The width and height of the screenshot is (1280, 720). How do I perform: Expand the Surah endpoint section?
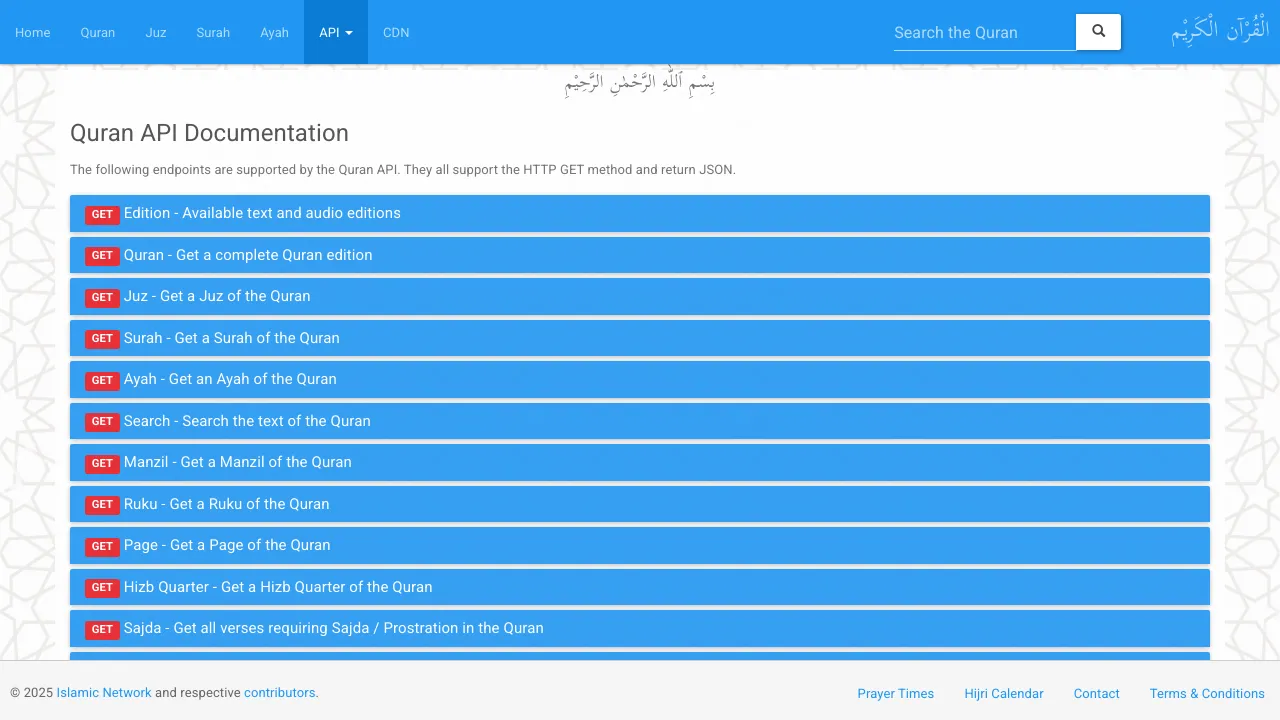point(640,338)
